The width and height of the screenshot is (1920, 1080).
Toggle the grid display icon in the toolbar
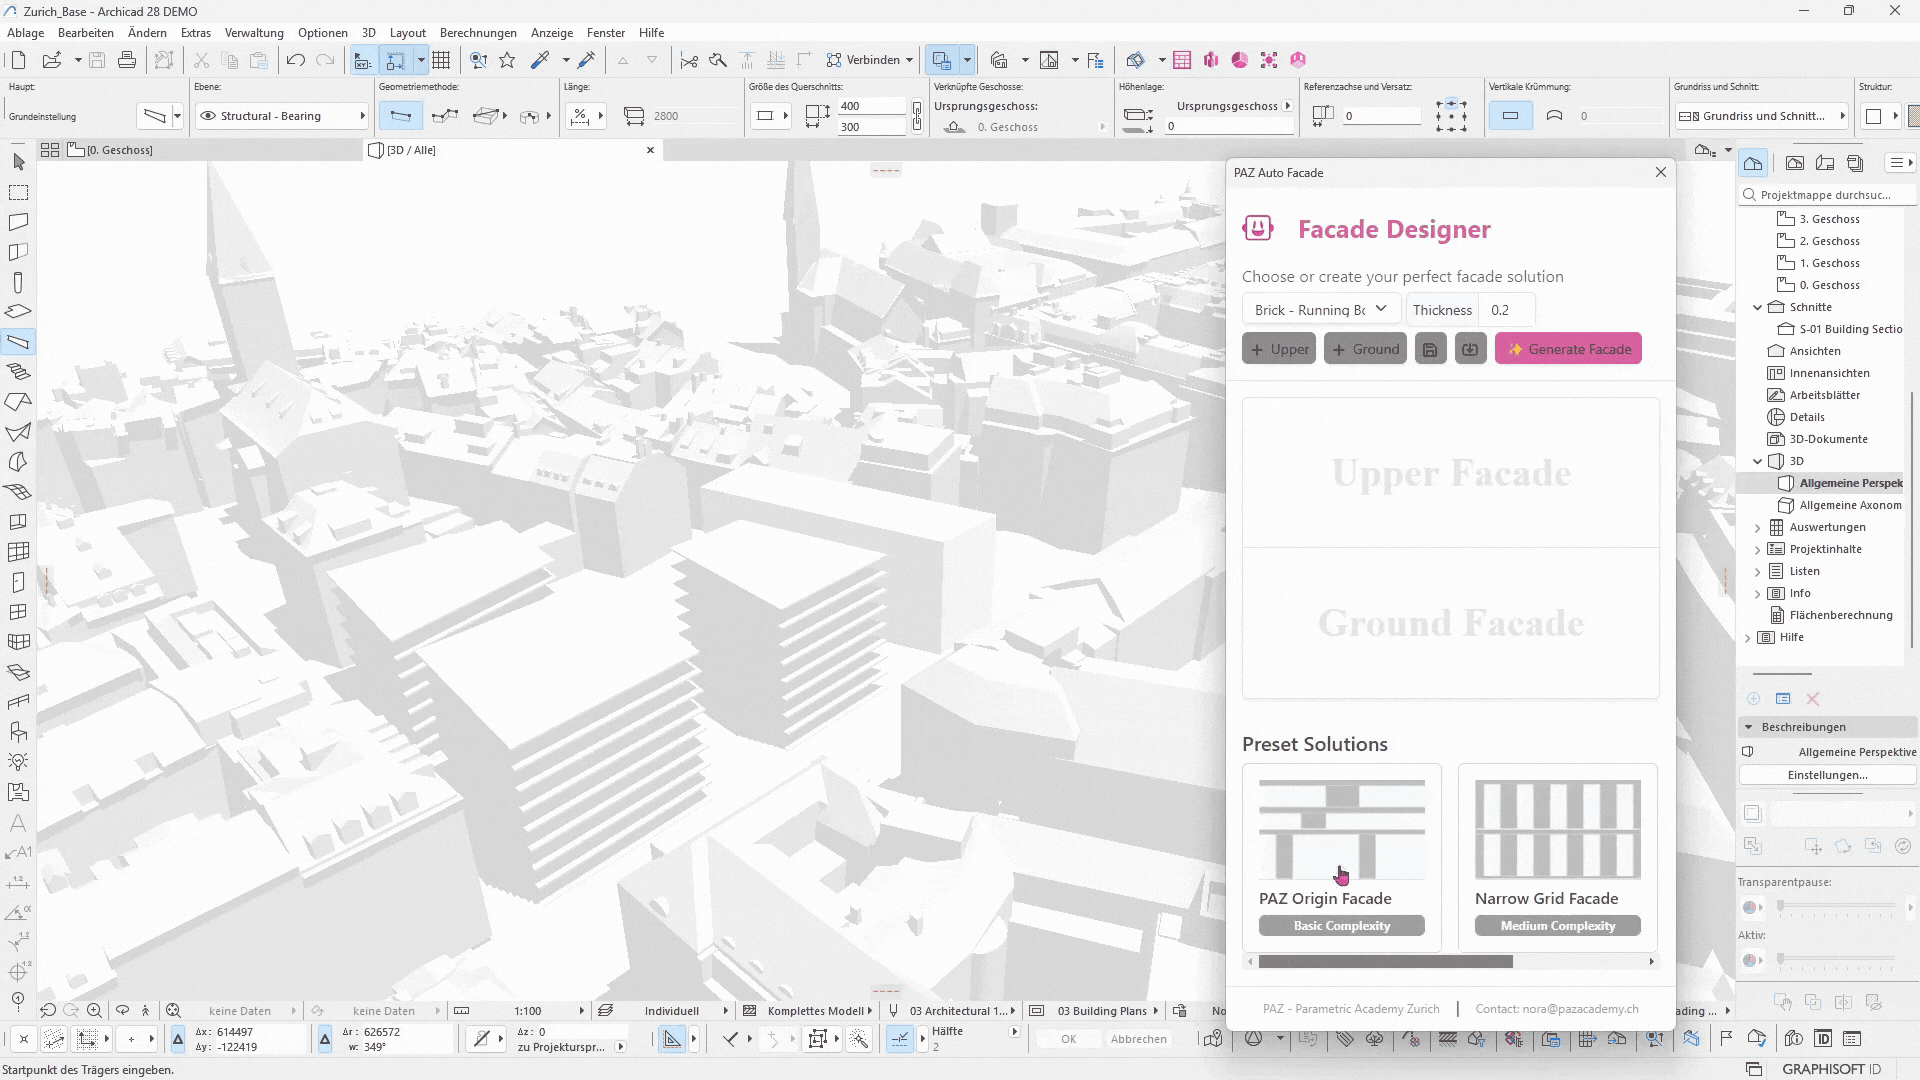tap(441, 60)
